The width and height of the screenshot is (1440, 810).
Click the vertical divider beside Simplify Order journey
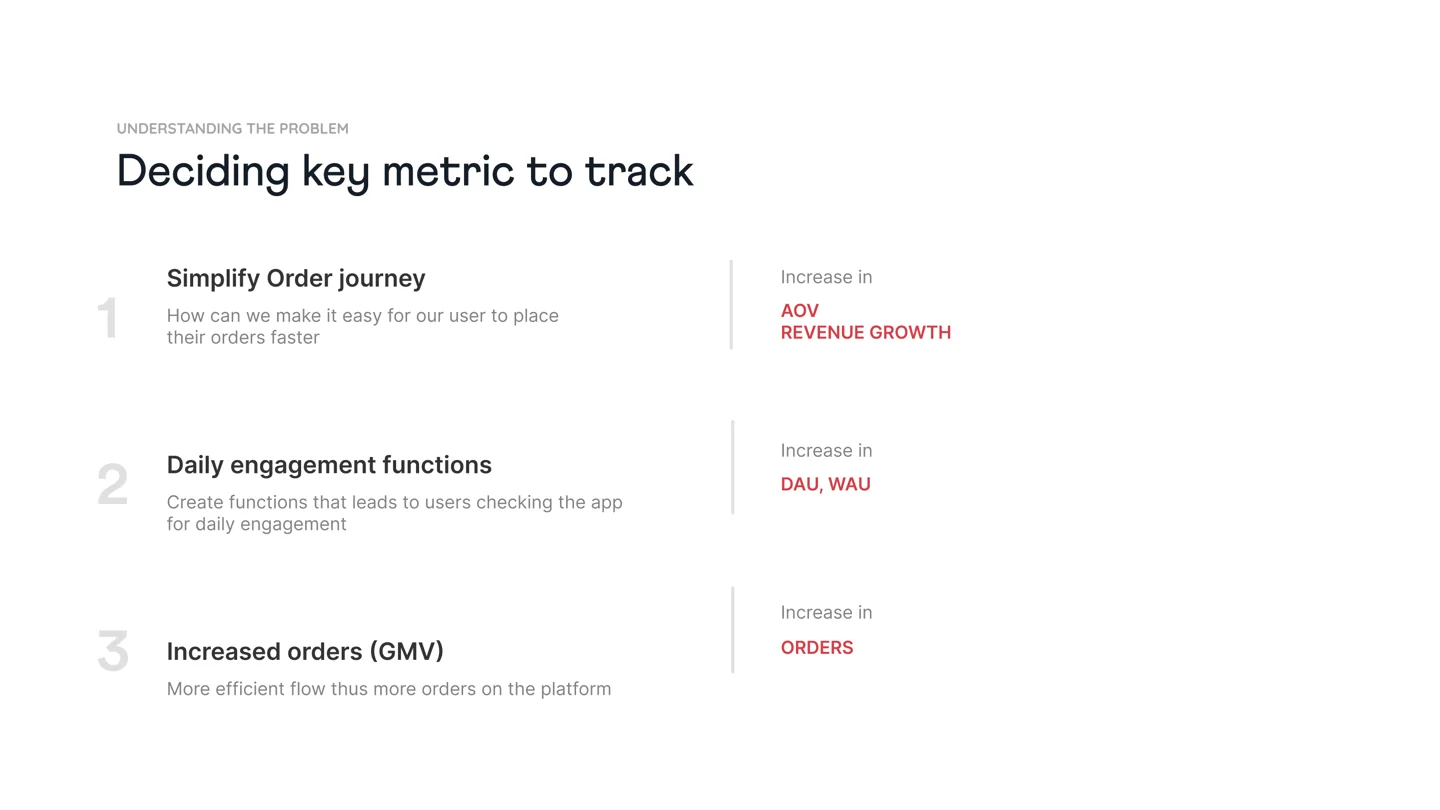tap(732, 305)
